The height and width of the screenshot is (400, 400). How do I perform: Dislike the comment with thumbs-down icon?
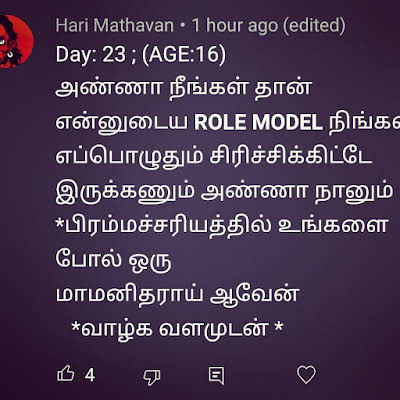[x=152, y=376]
